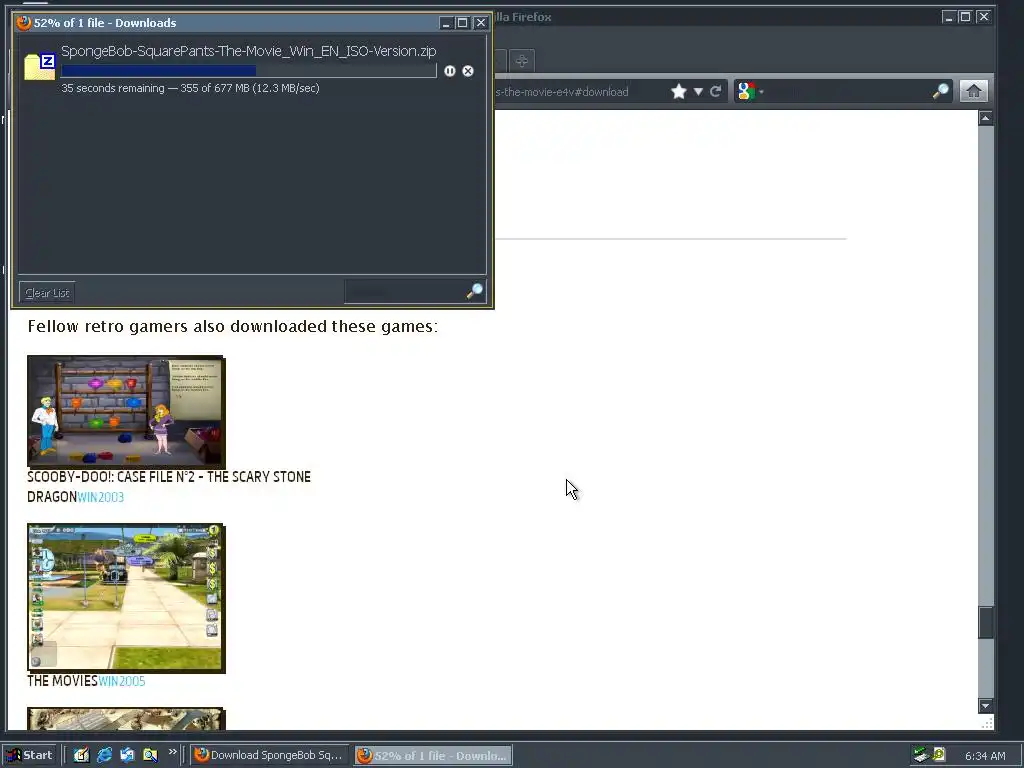Viewport: 1024px width, 768px height.
Task: Go to the Firefox home page
Action: [973, 91]
